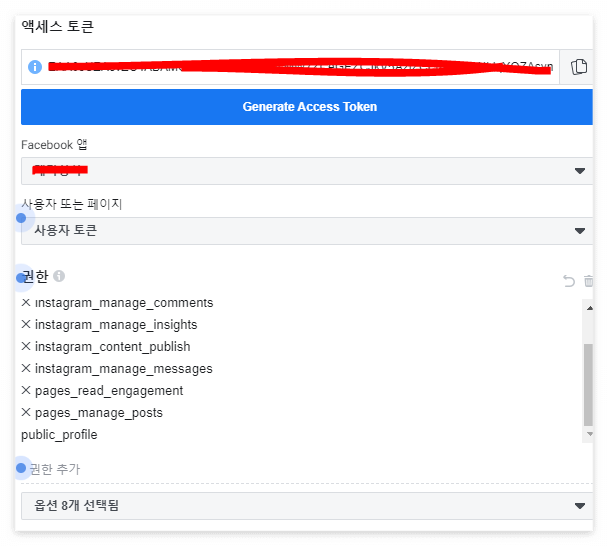Click the trash icon to clear permissions
This screenshot has height=546, width=608.
pos(588,280)
